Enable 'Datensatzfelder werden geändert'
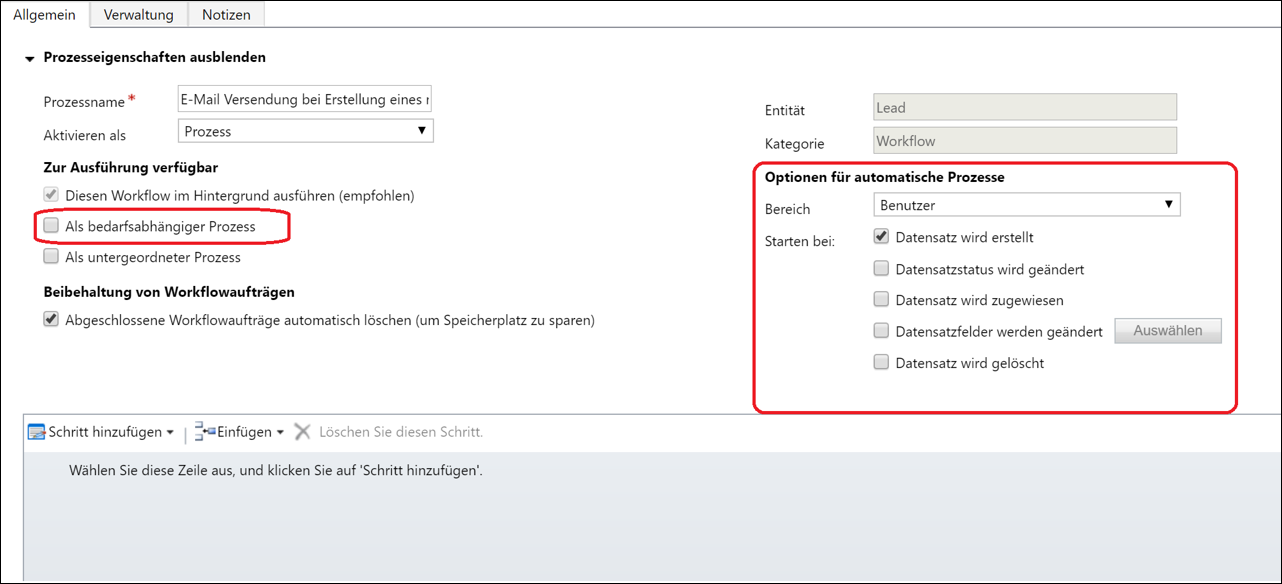Screen dimensions: 1282x584 pyautogui.click(x=881, y=331)
